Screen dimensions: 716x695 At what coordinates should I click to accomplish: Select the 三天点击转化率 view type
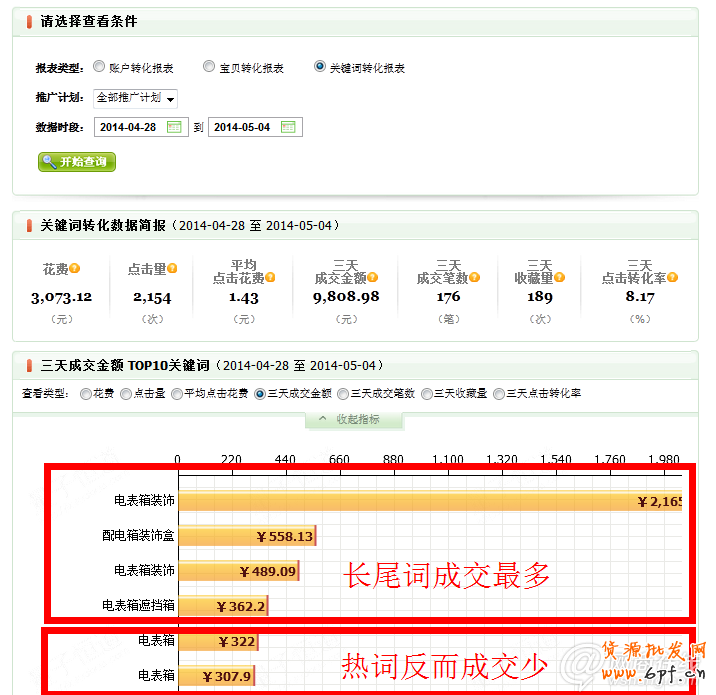click(499, 394)
